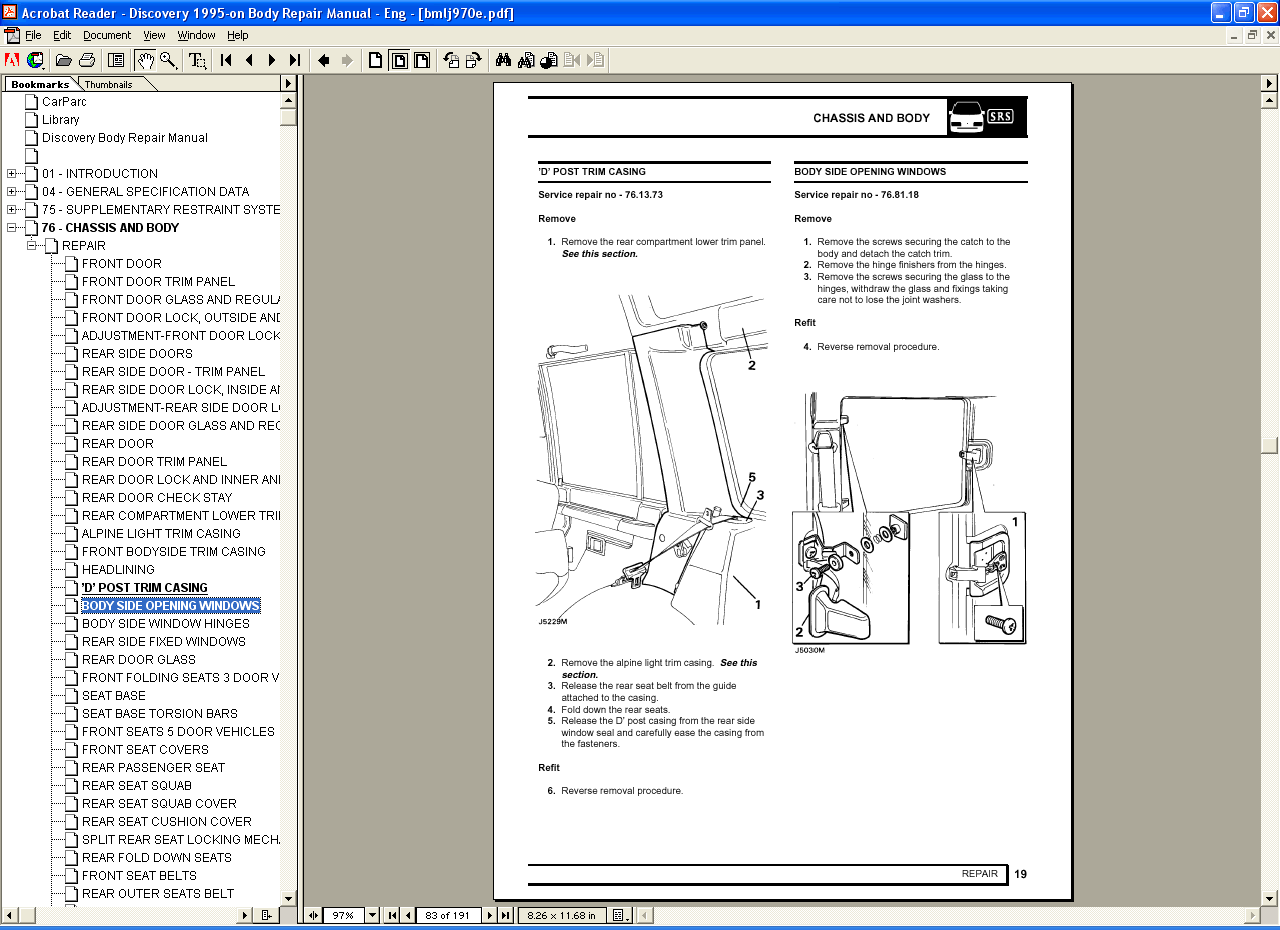
Task: Select the Text selection tool
Action: point(198,60)
